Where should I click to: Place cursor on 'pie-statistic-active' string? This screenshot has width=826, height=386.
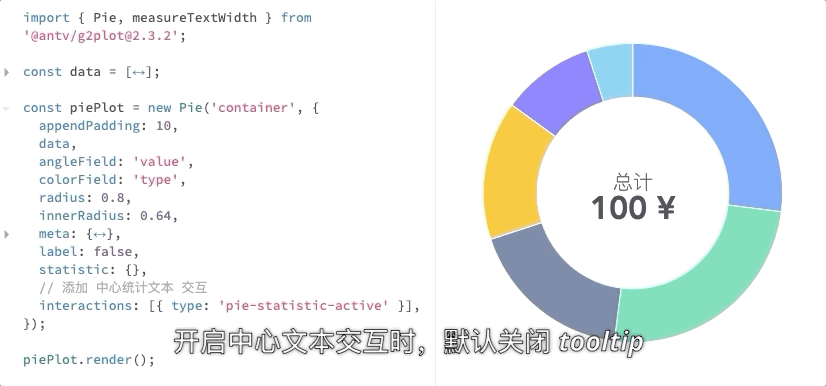click(x=304, y=306)
